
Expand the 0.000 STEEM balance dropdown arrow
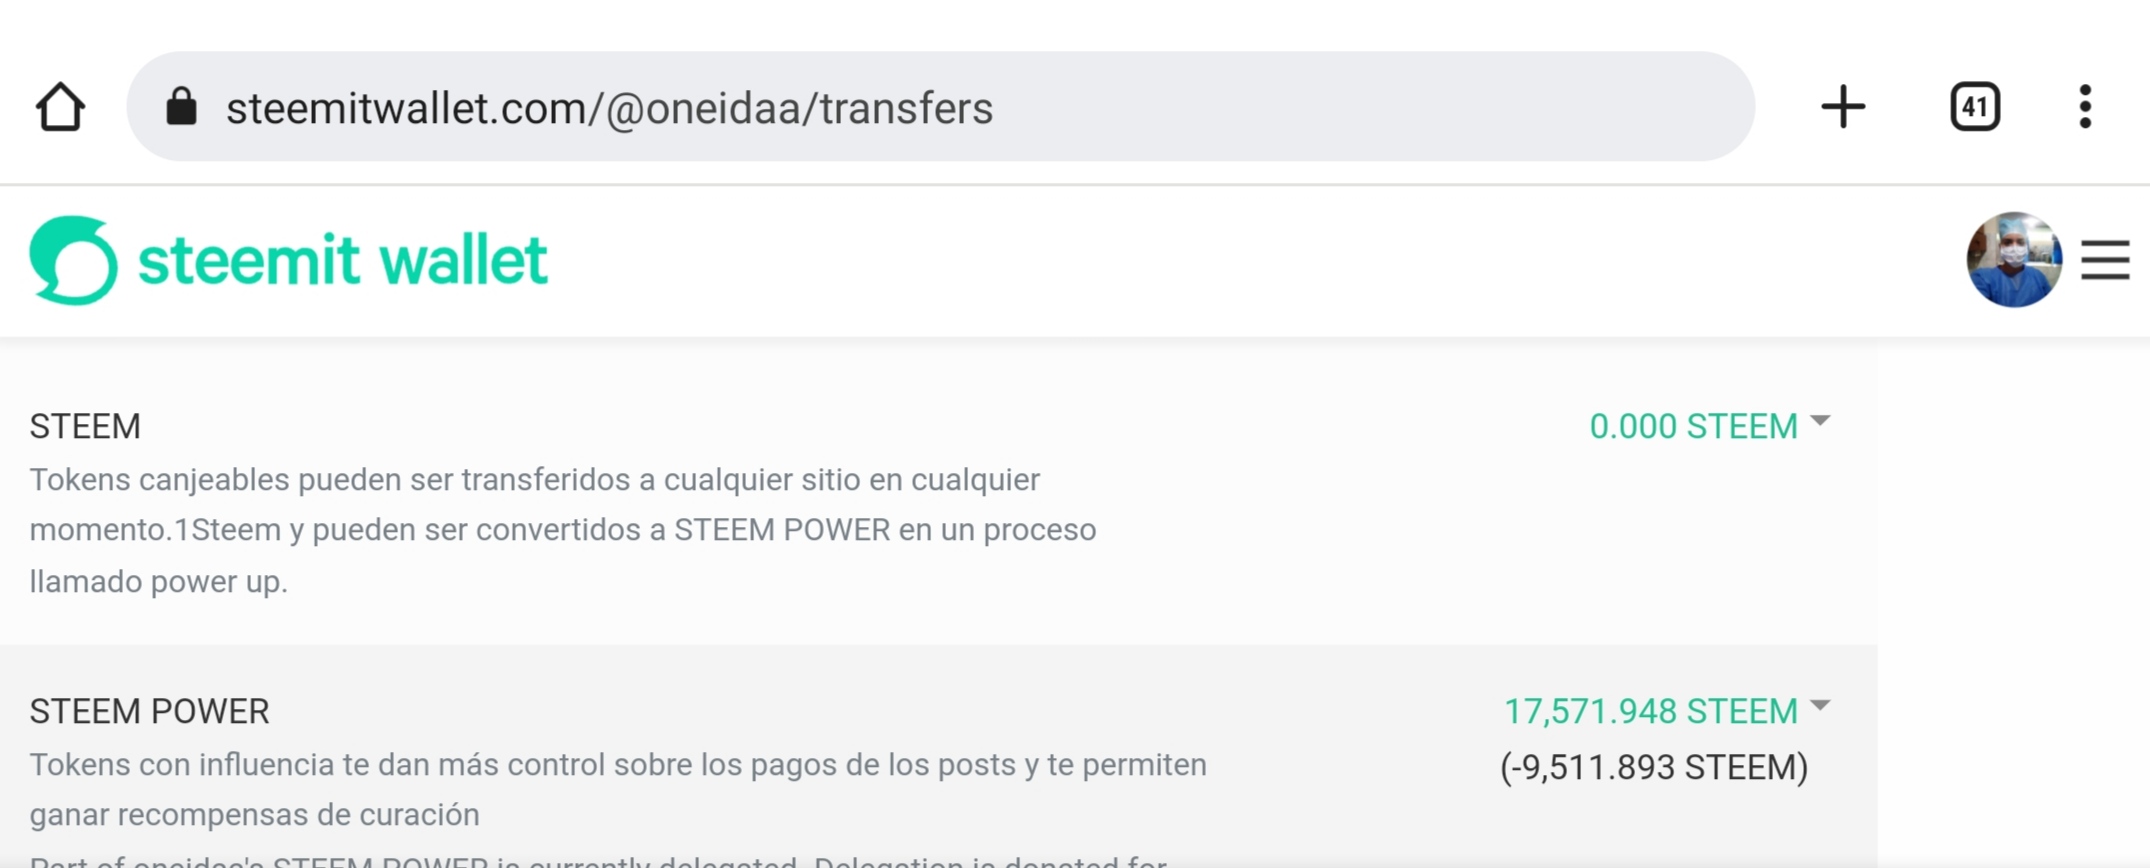tap(1820, 421)
